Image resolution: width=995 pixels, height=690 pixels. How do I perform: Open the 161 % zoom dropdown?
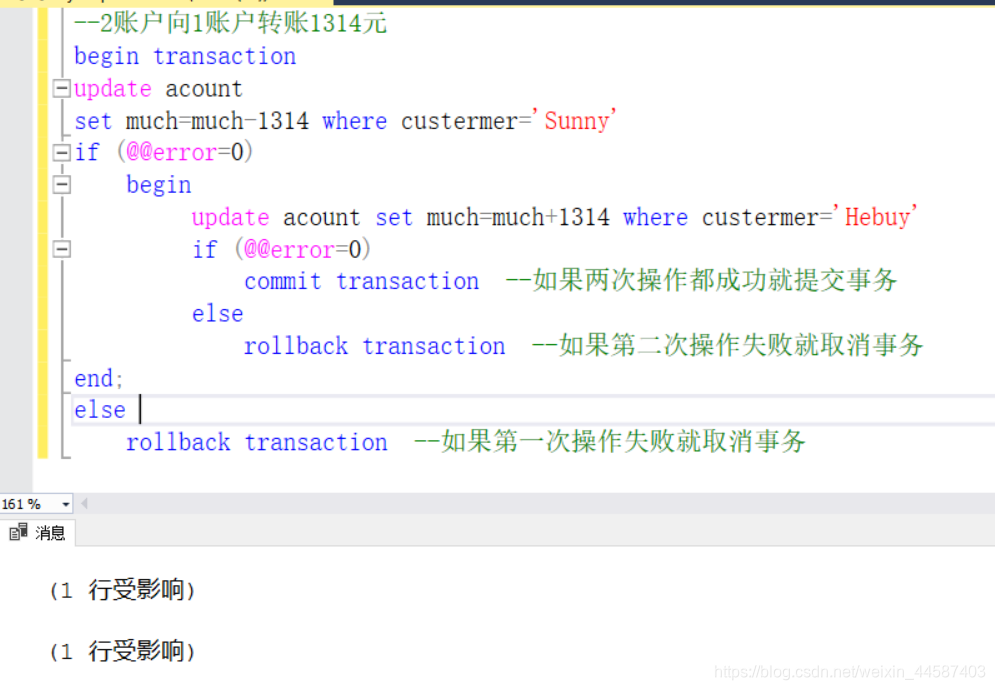coord(65,504)
